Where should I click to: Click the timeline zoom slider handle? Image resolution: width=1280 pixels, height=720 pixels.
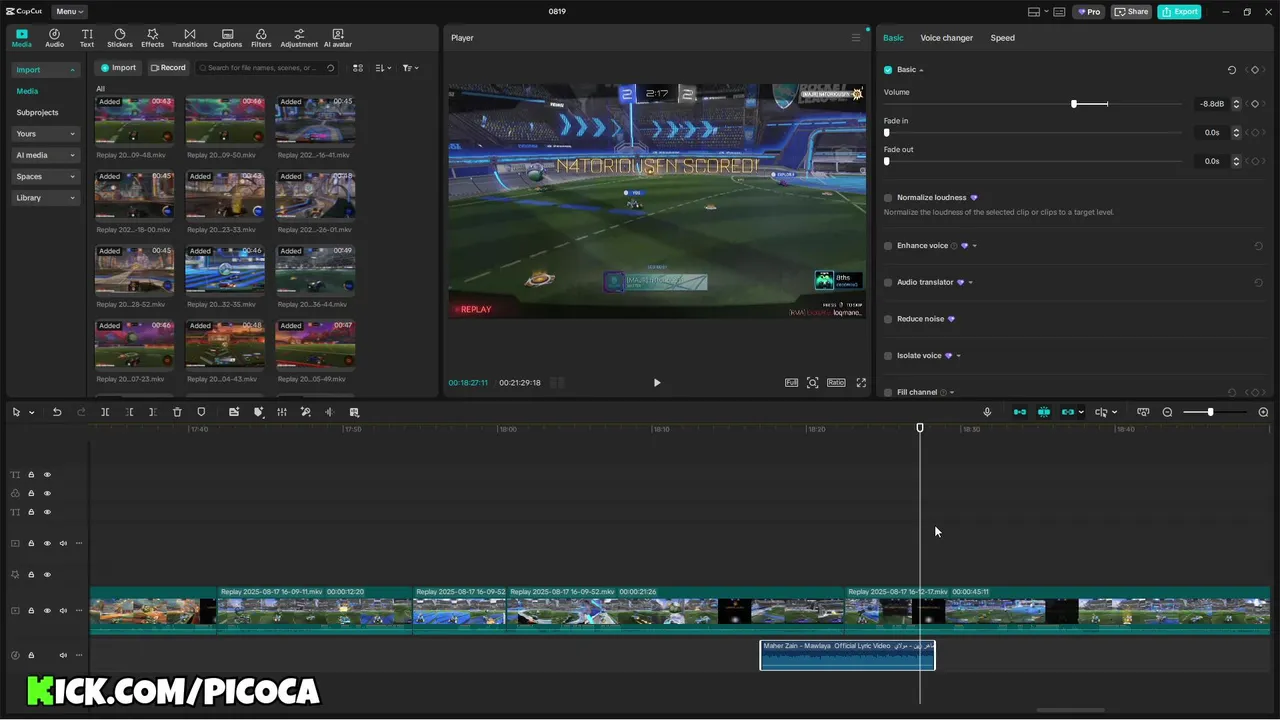point(1210,412)
